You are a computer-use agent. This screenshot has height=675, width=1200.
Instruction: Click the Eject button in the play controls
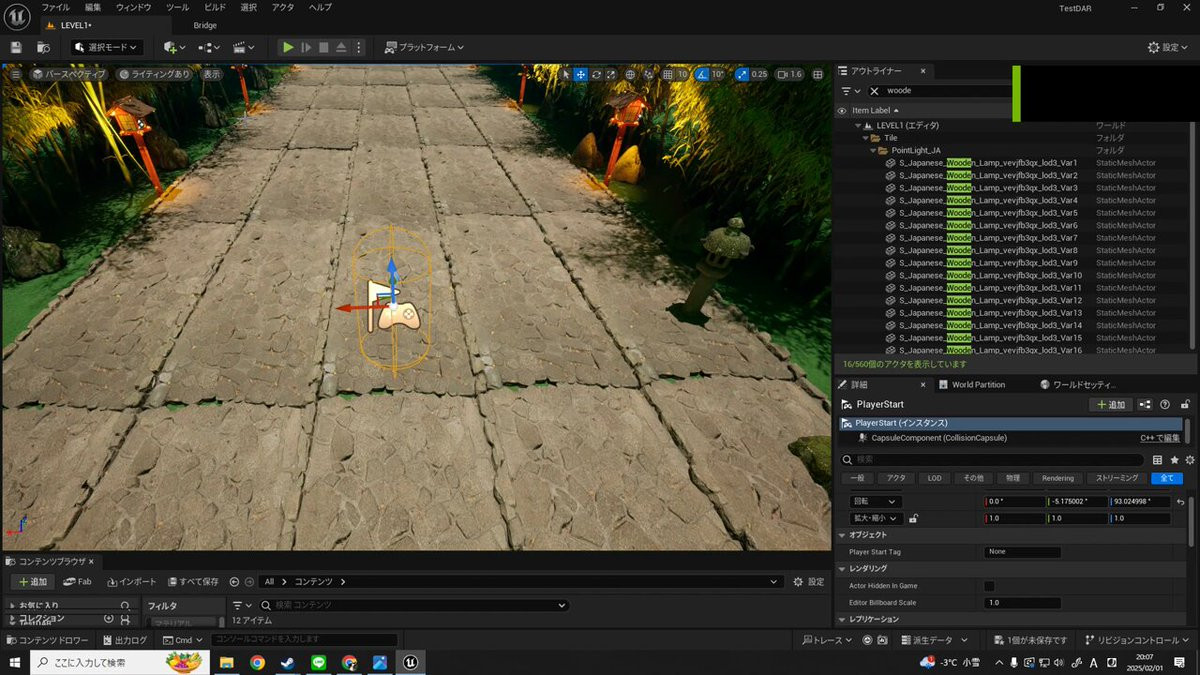[x=341, y=47]
